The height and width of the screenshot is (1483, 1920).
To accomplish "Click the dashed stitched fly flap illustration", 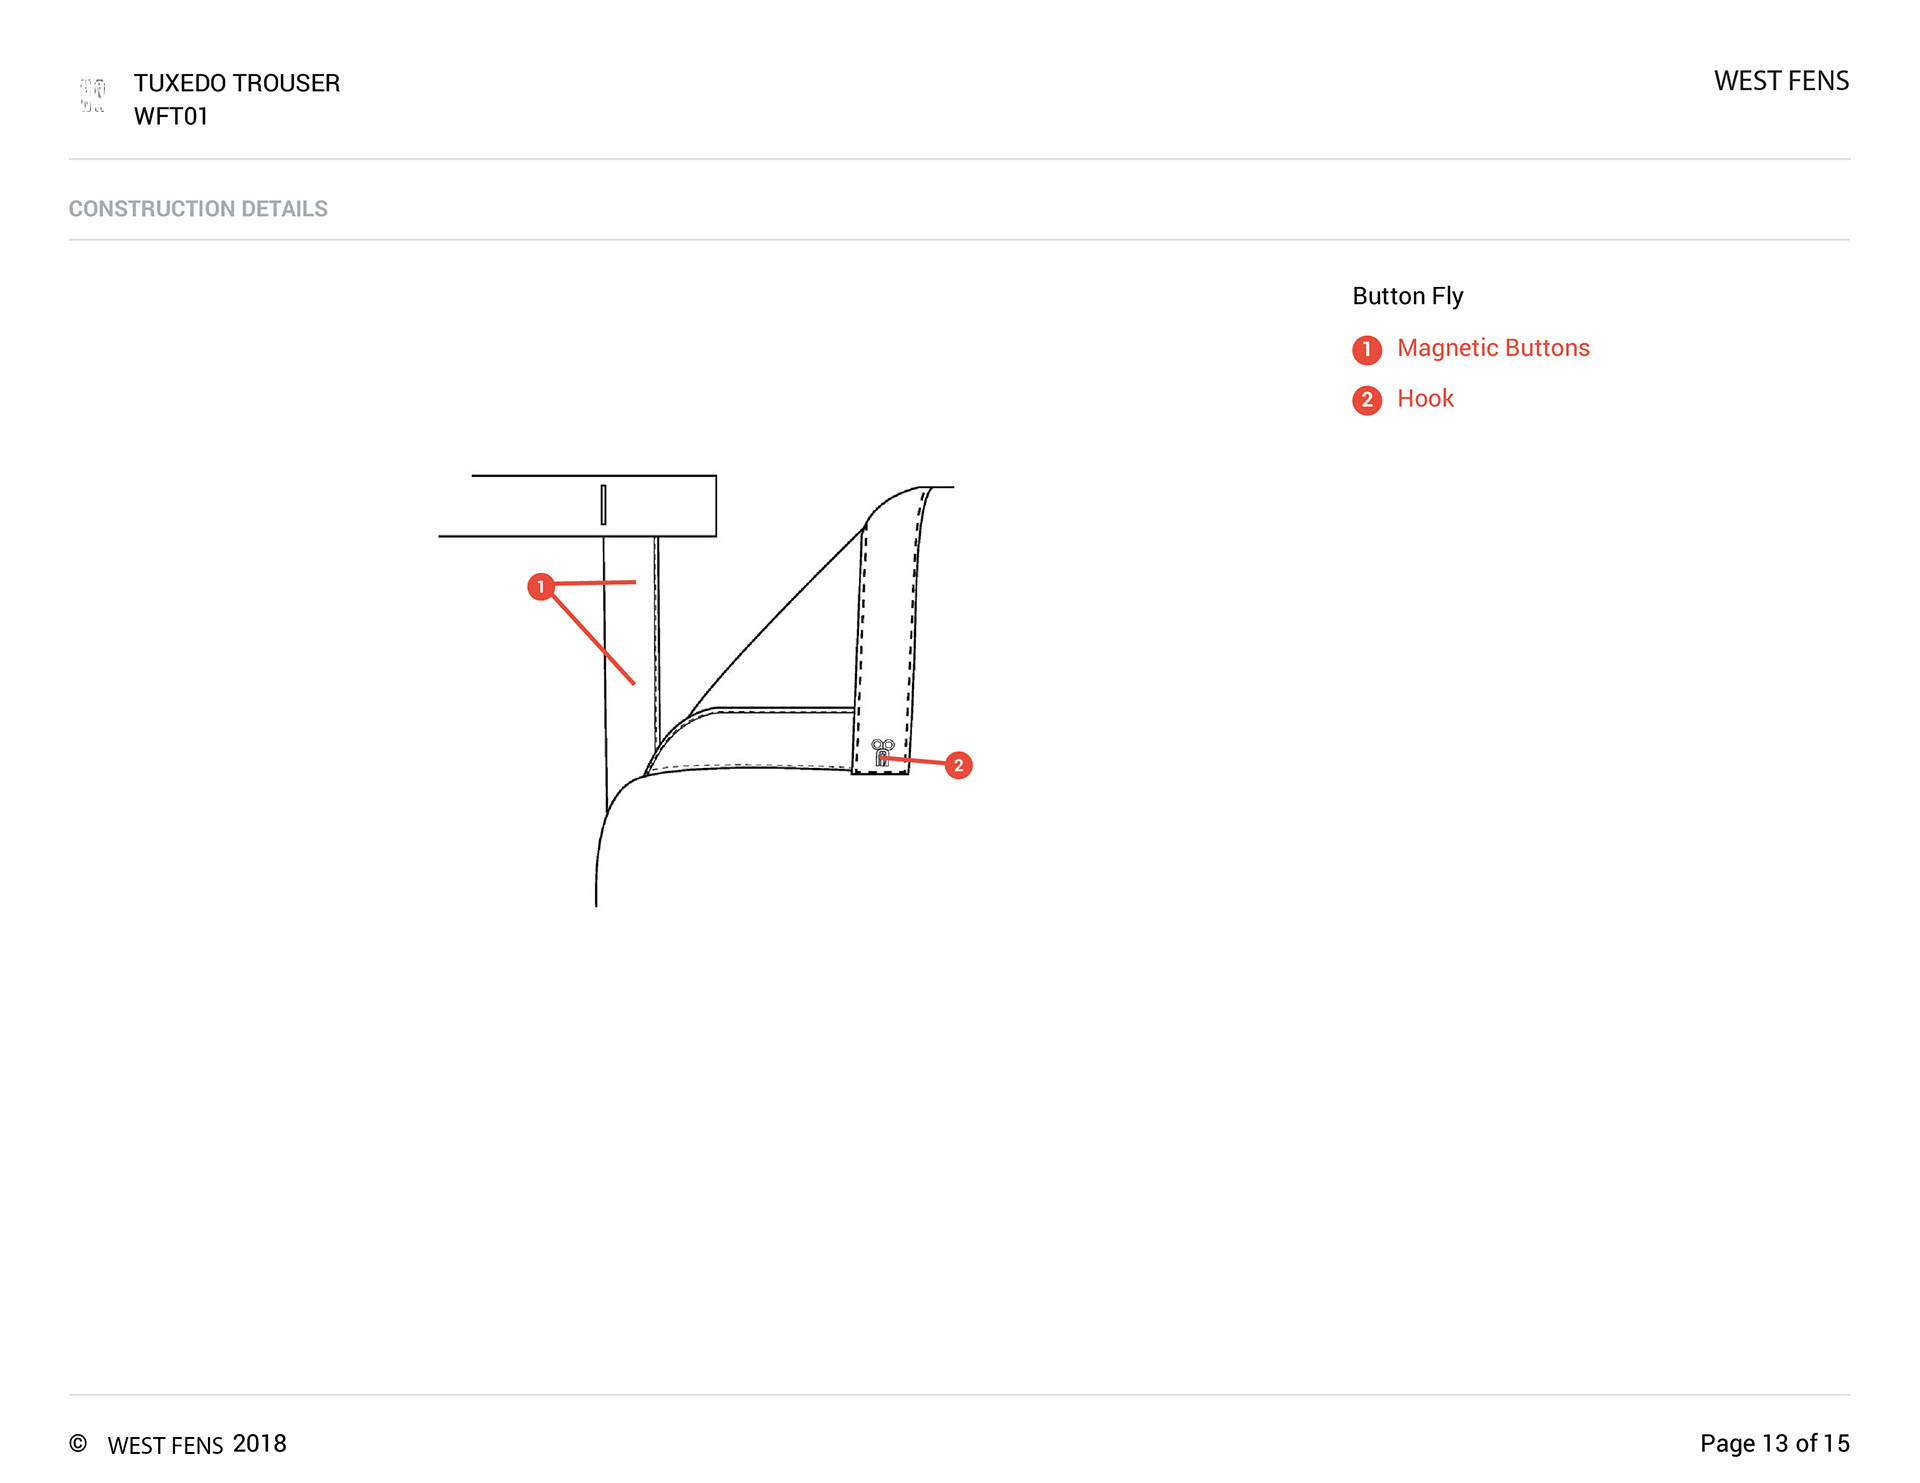I will tap(887, 640).
